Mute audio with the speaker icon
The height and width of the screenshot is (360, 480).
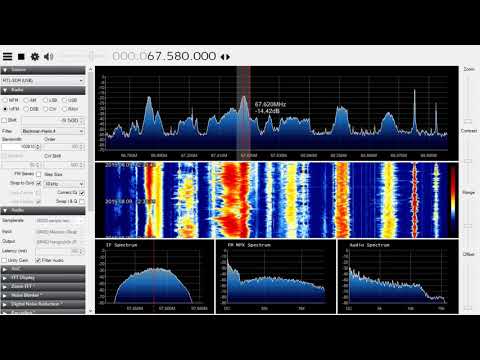pyautogui.click(x=48, y=57)
